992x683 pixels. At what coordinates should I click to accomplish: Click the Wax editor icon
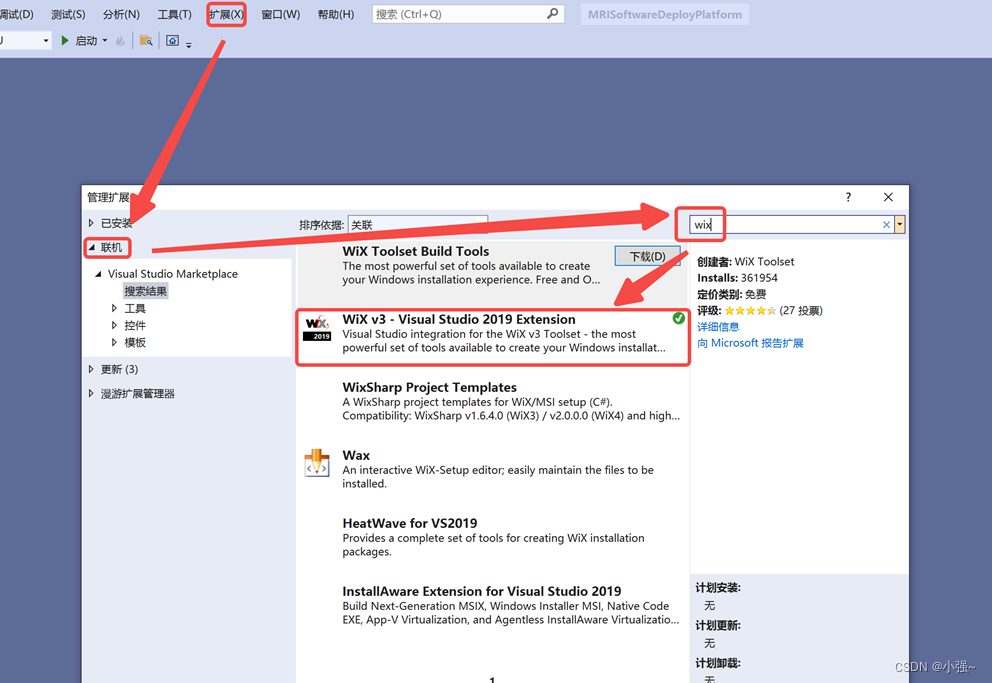point(317,463)
